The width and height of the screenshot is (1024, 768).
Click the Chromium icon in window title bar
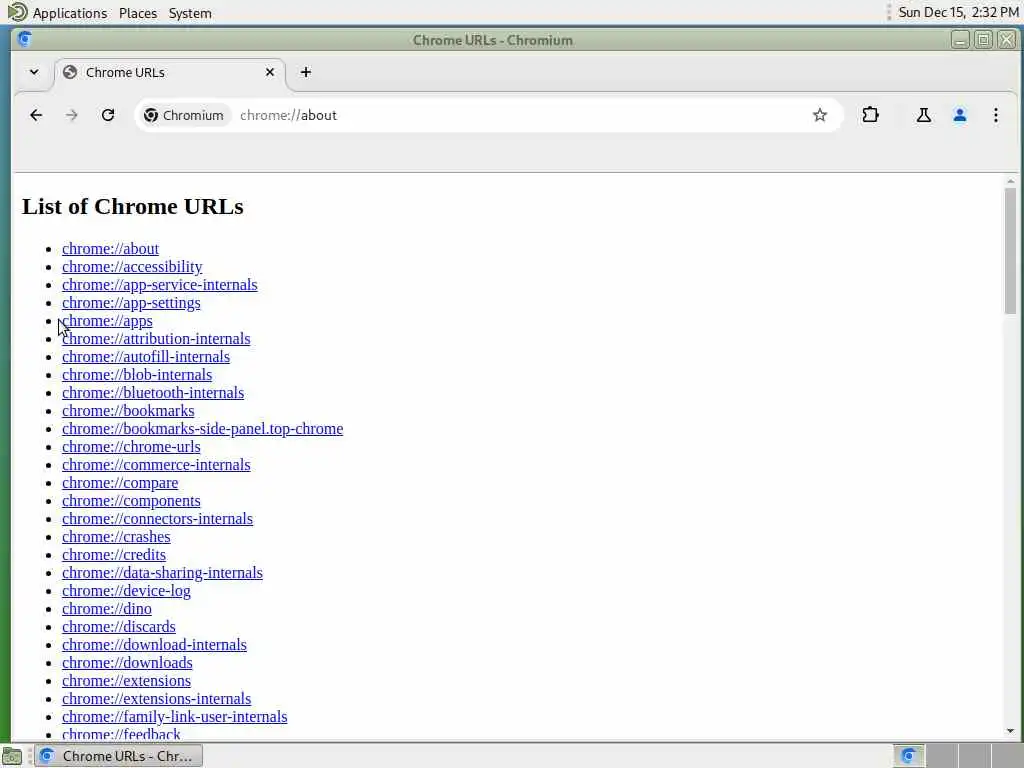coord(25,39)
